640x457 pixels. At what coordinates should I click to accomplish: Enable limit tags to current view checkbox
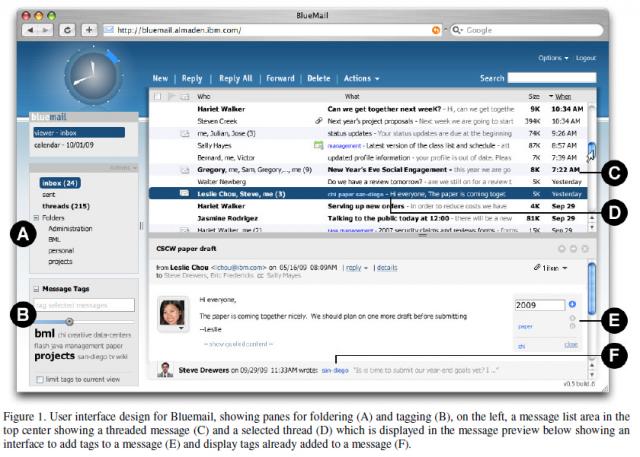(x=40, y=379)
